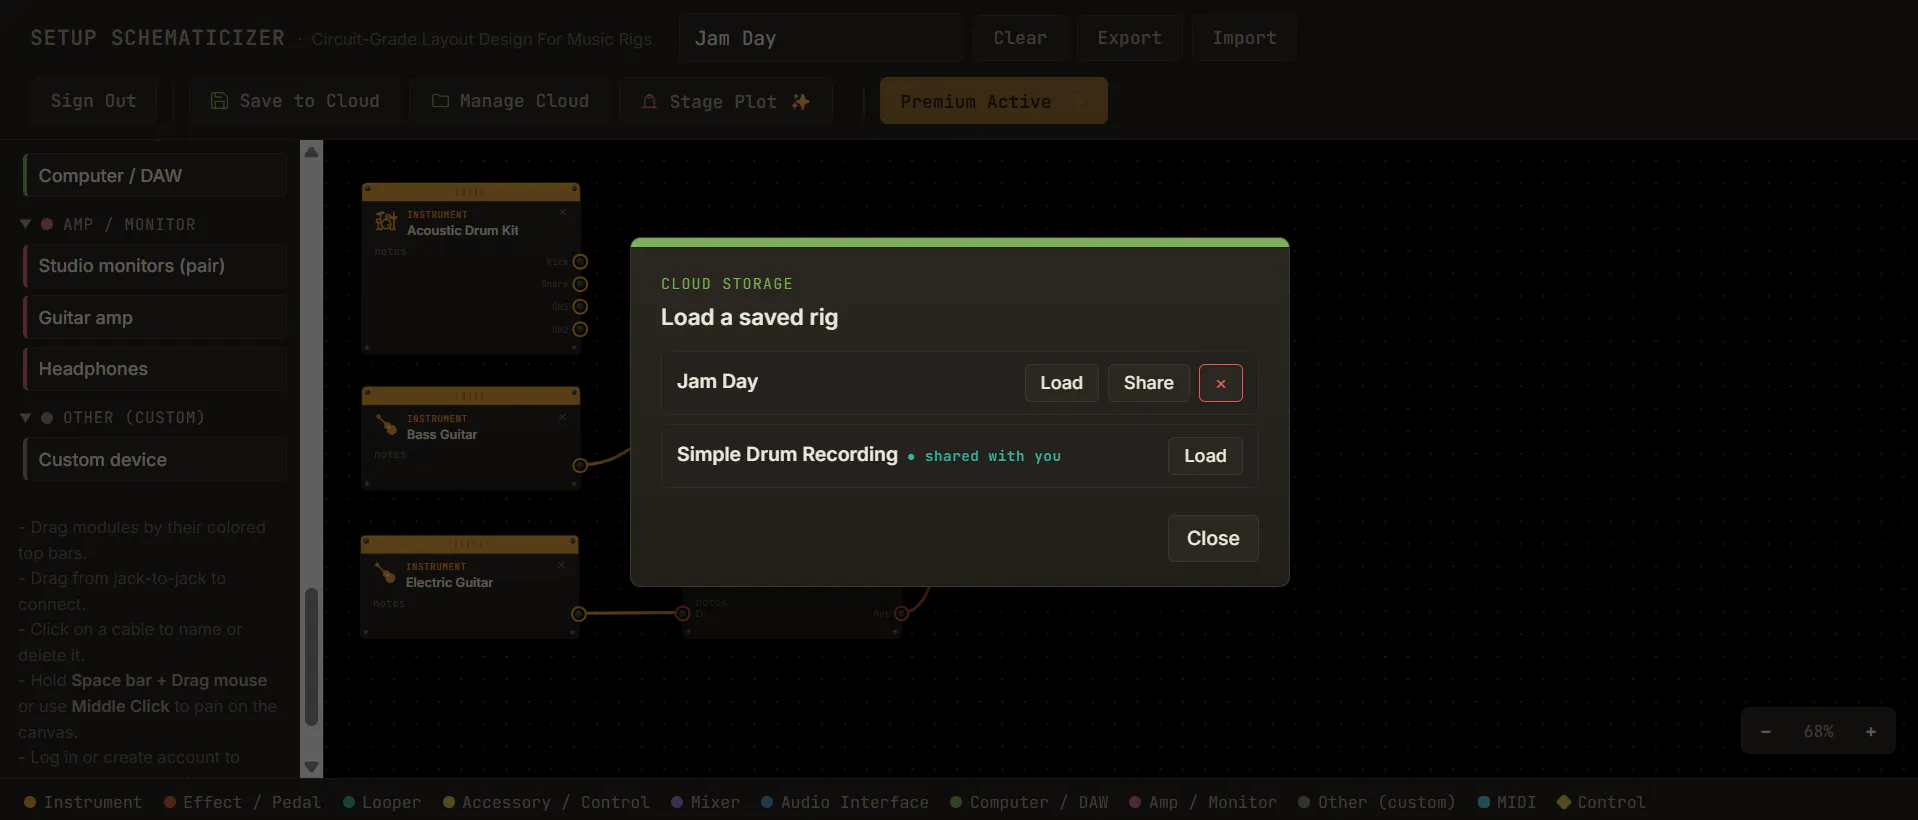1918x820 pixels.
Task: Click the Electric Guitar instrument icon
Action: coord(385,573)
